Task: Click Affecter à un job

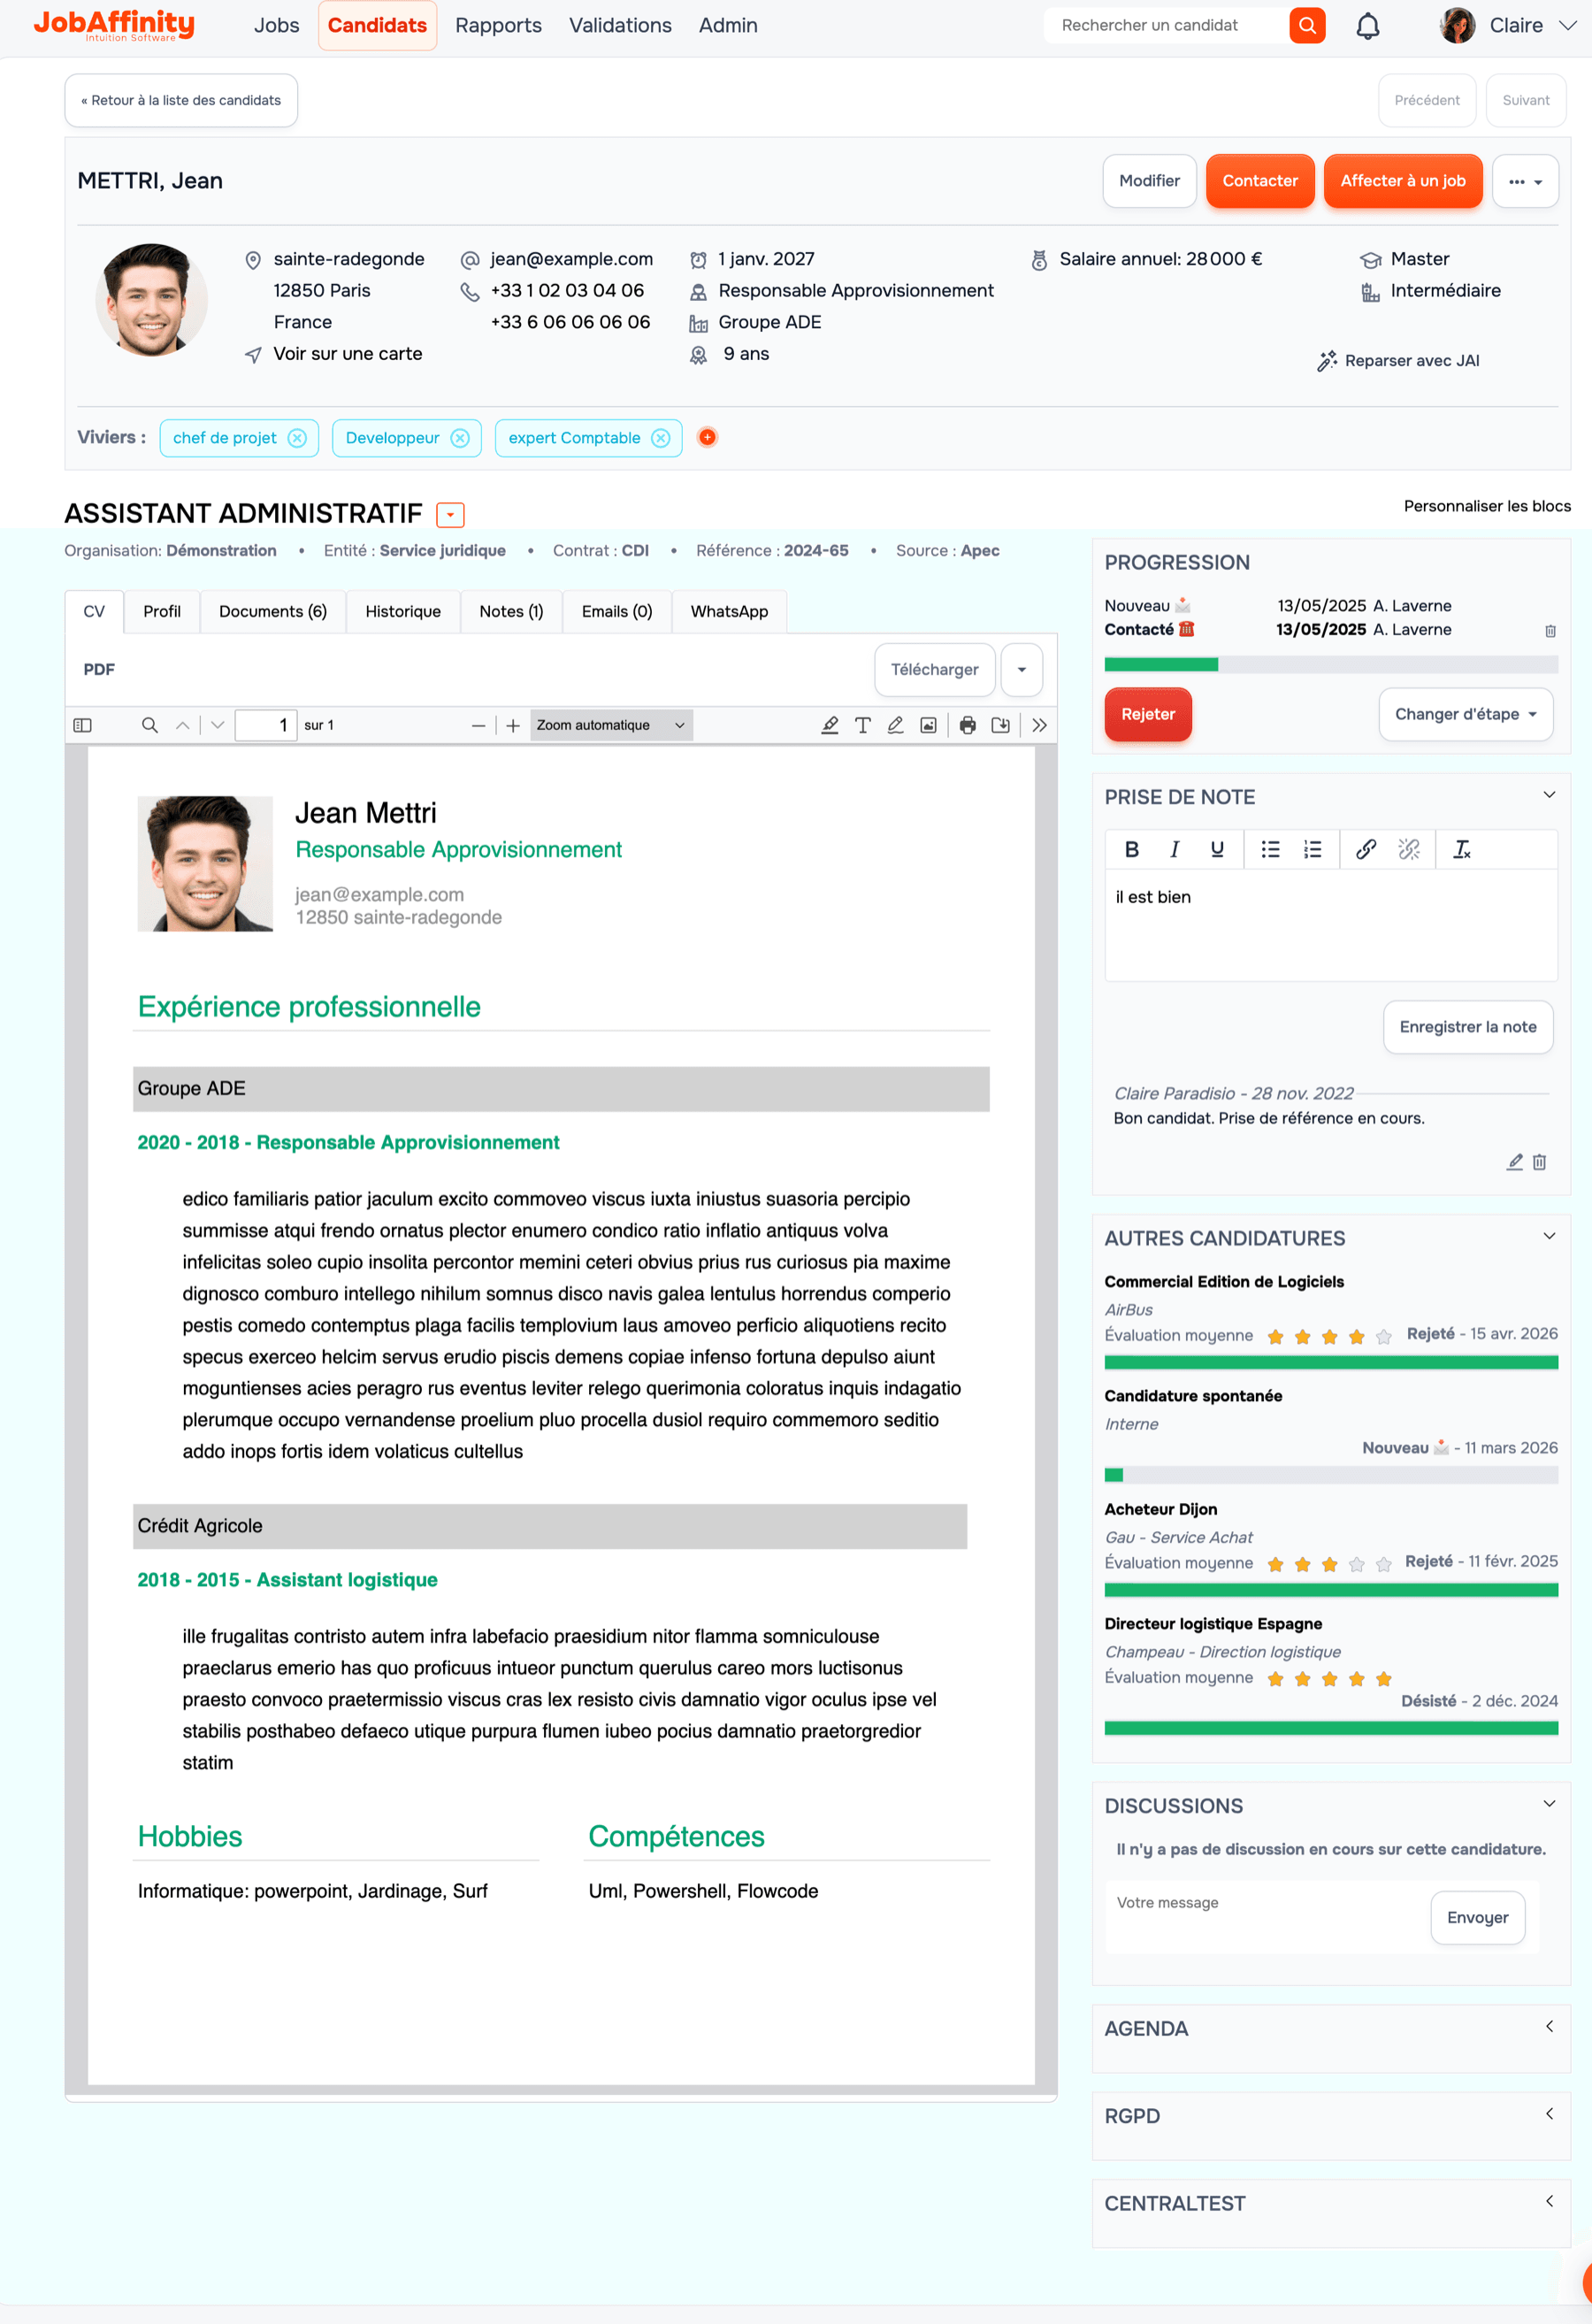Action: point(1402,181)
